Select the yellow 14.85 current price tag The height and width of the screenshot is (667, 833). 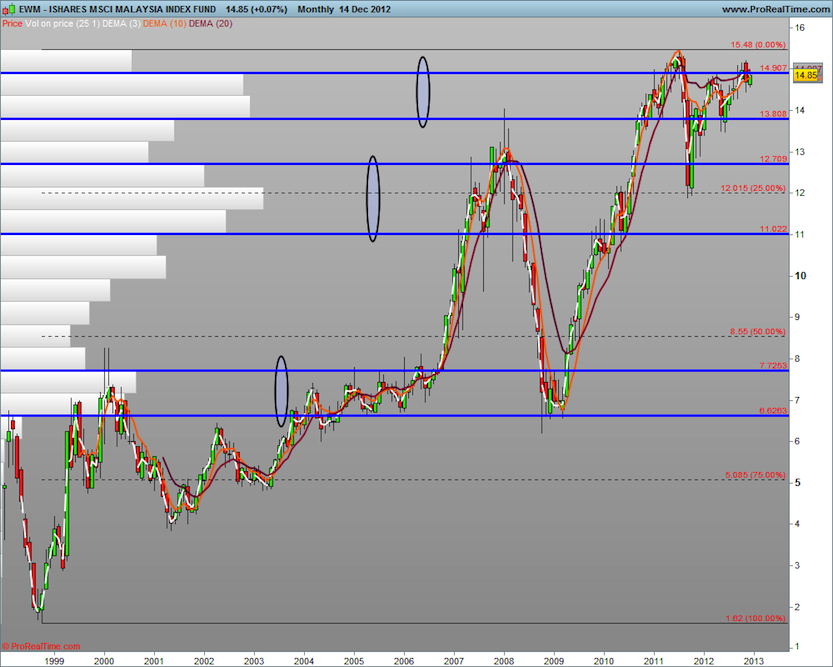(805, 75)
